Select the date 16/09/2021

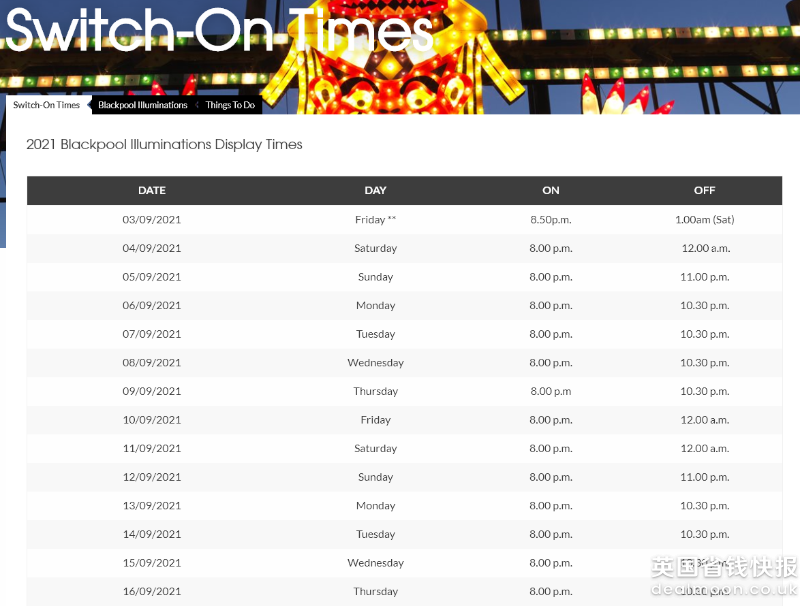(152, 591)
